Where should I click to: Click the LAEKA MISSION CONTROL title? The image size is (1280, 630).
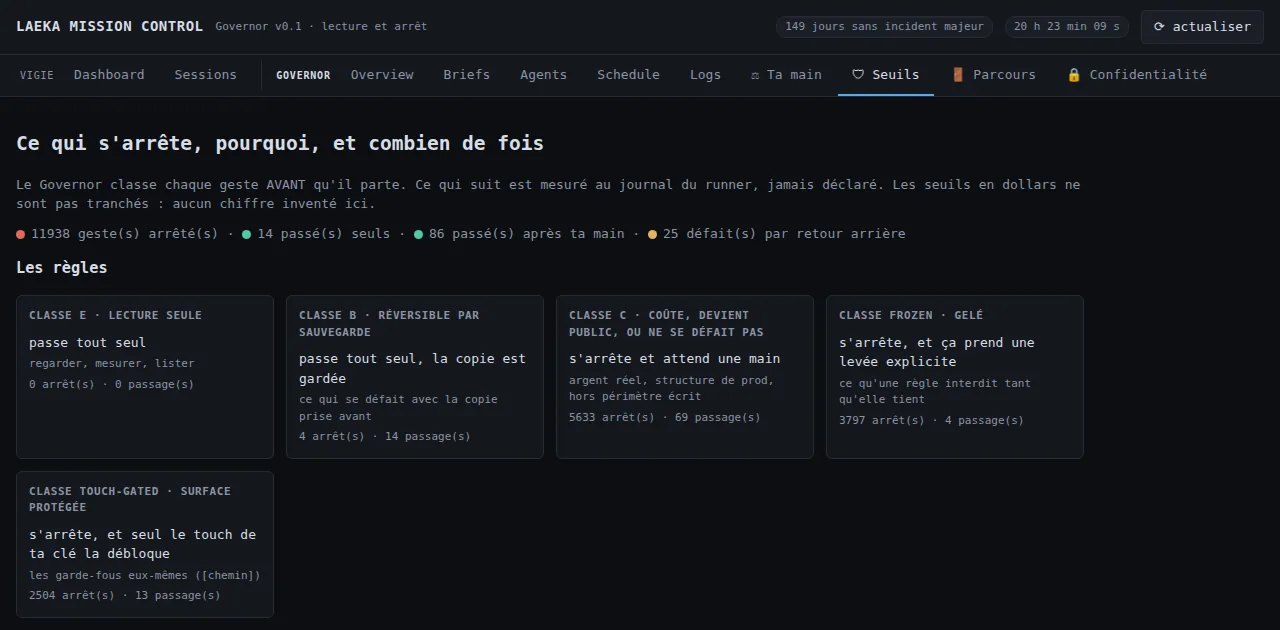pyautogui.click(x=109, y=27)
